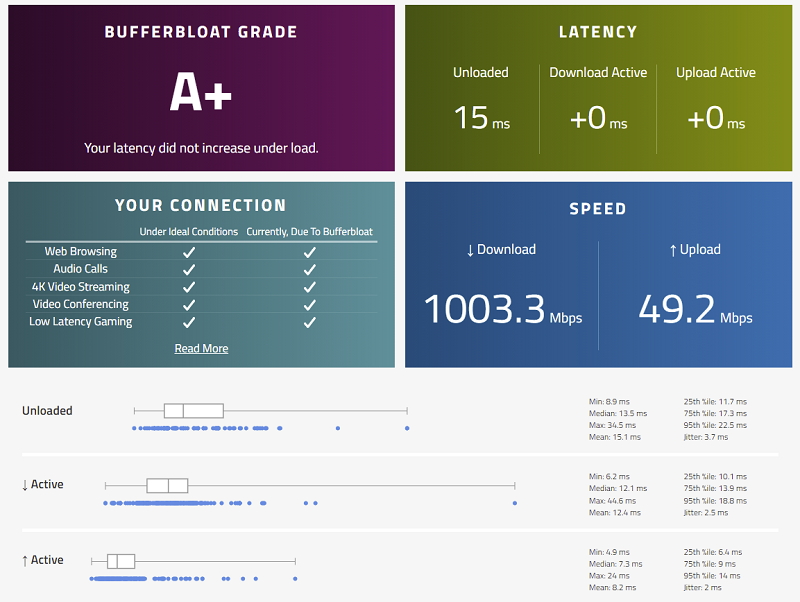Toggle the Web Browsing bufferbloat checkmark
The height and width of the screenshot is (602, 800).
(x=310, y=251)
